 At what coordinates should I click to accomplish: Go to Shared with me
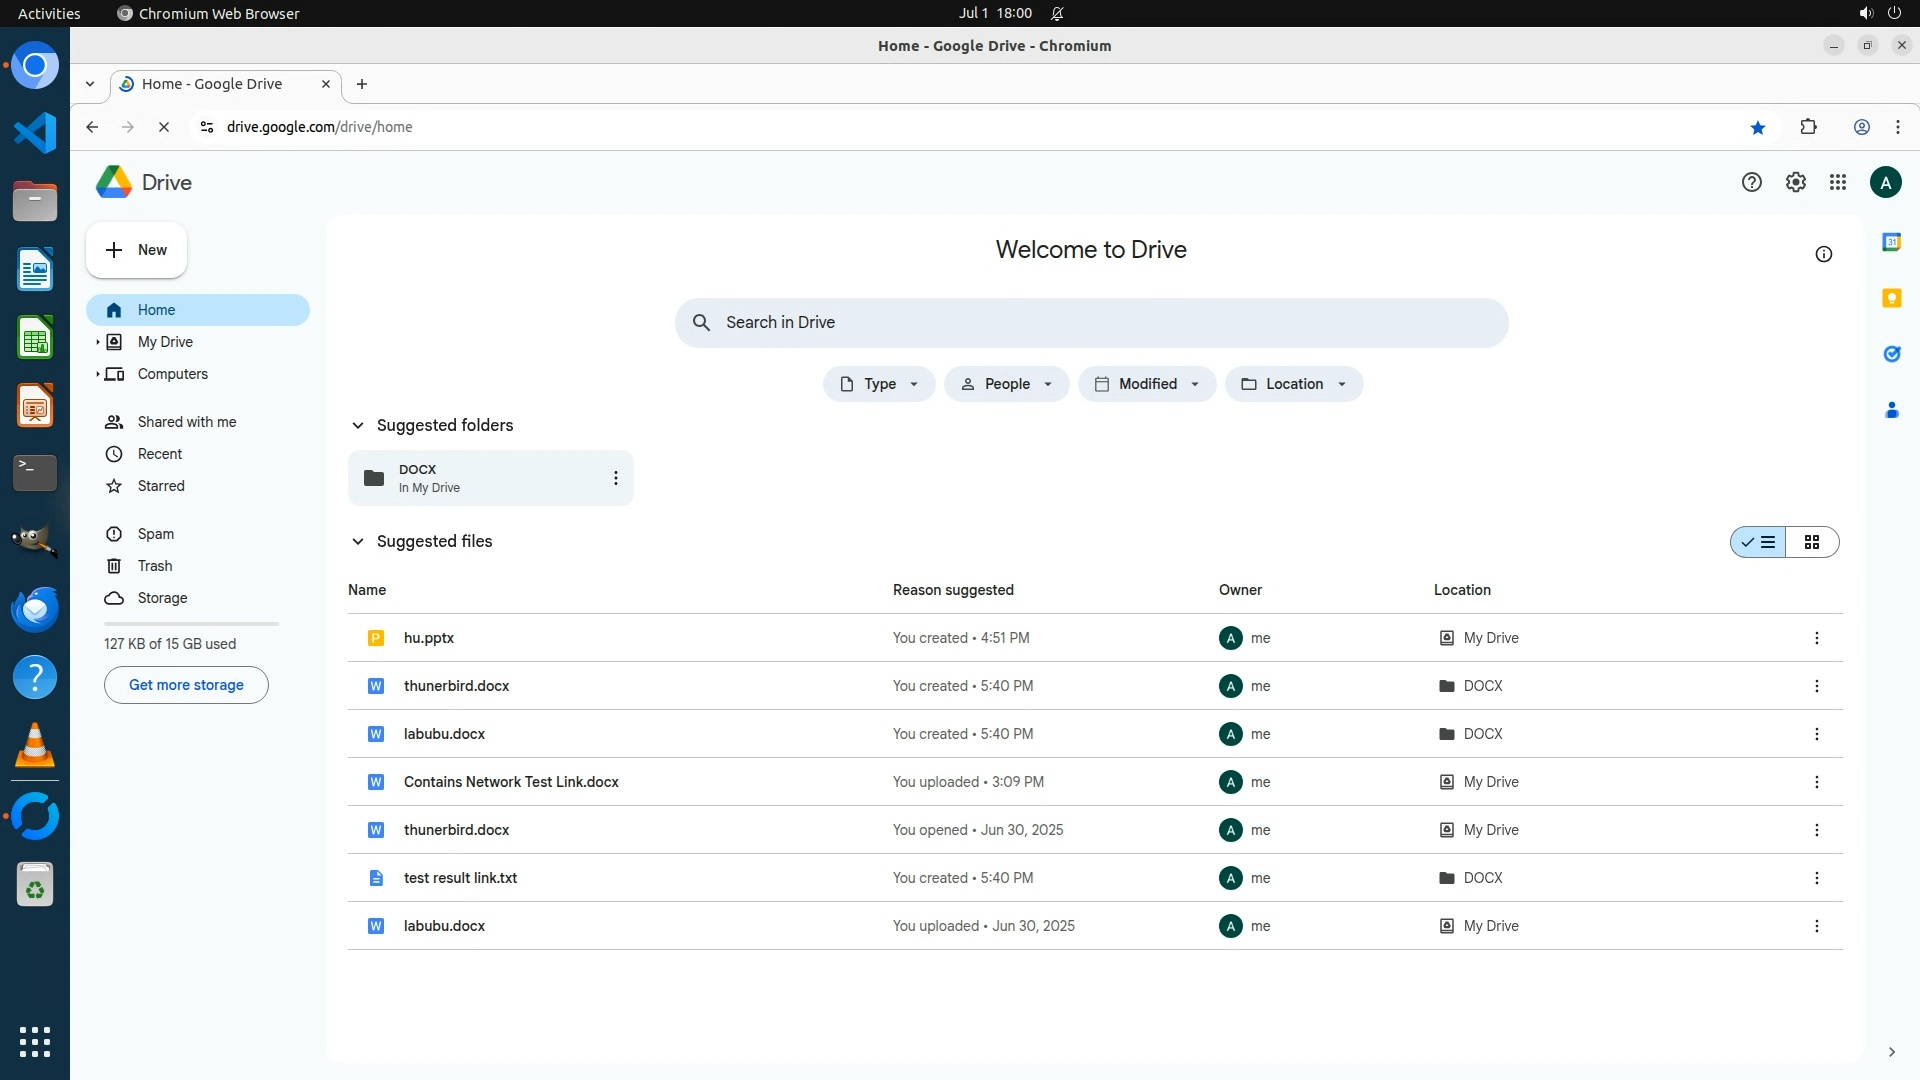point(186,422)
